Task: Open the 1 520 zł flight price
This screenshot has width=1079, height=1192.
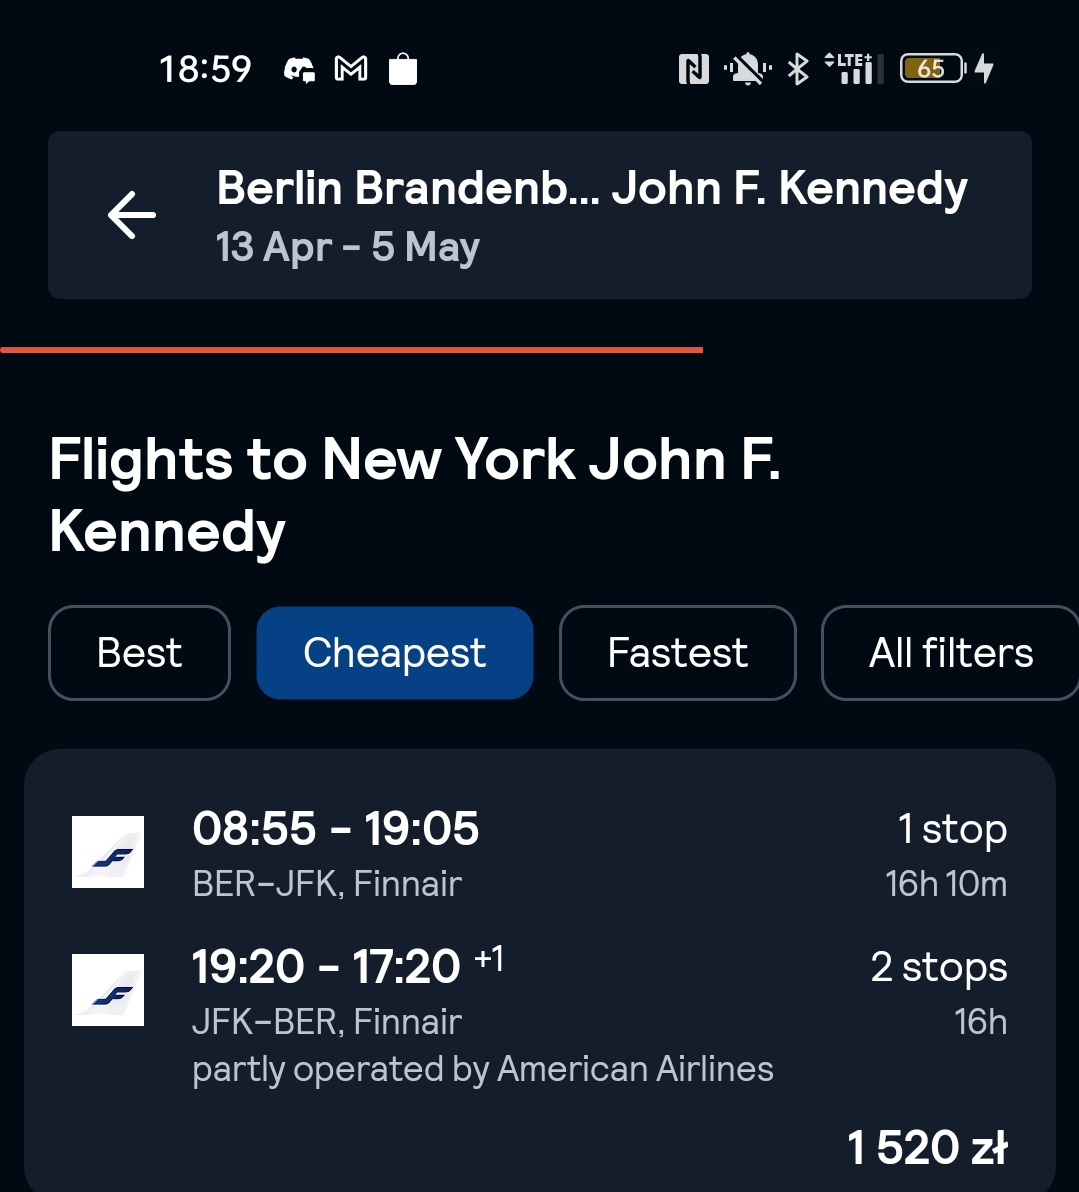Action: point(927,1146)
